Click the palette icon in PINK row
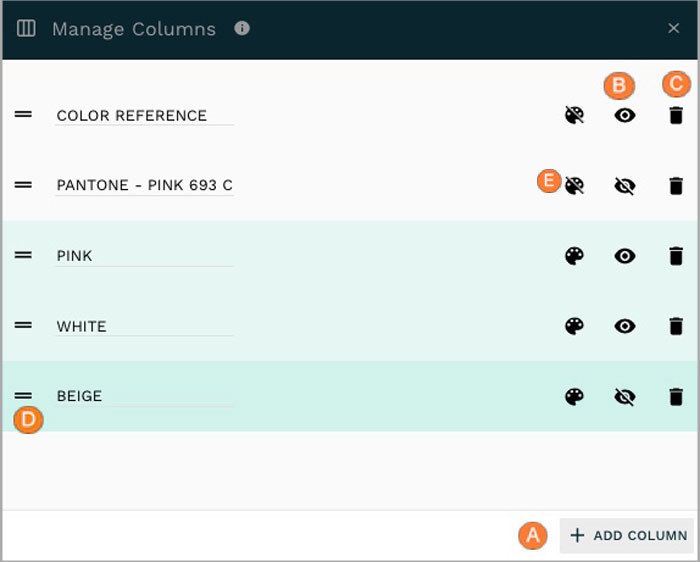Viewport: 700px width, 562px height. tap(574, 256)
